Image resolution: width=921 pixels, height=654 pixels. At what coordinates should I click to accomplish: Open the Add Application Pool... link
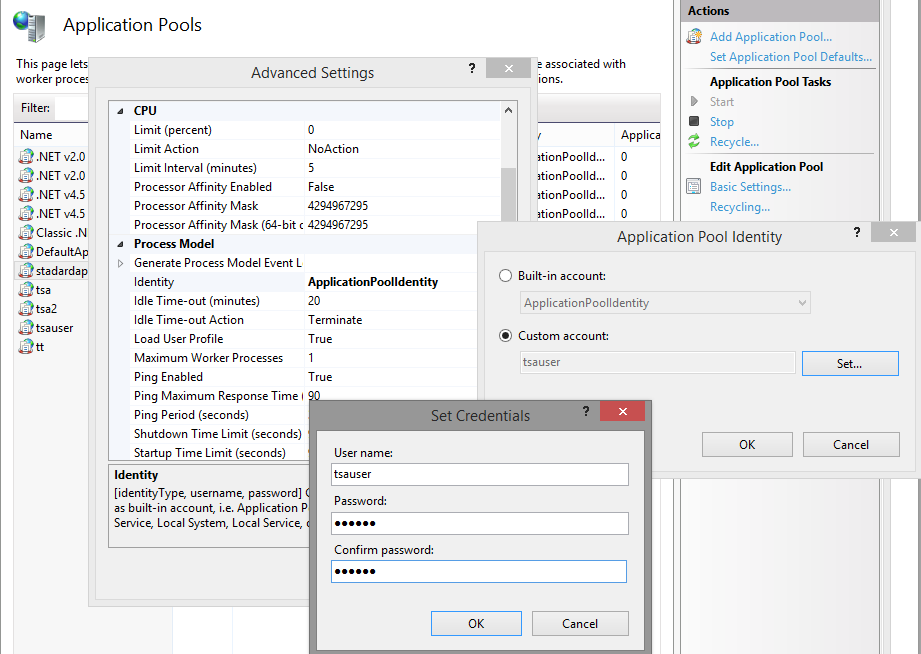pos(771,36)
